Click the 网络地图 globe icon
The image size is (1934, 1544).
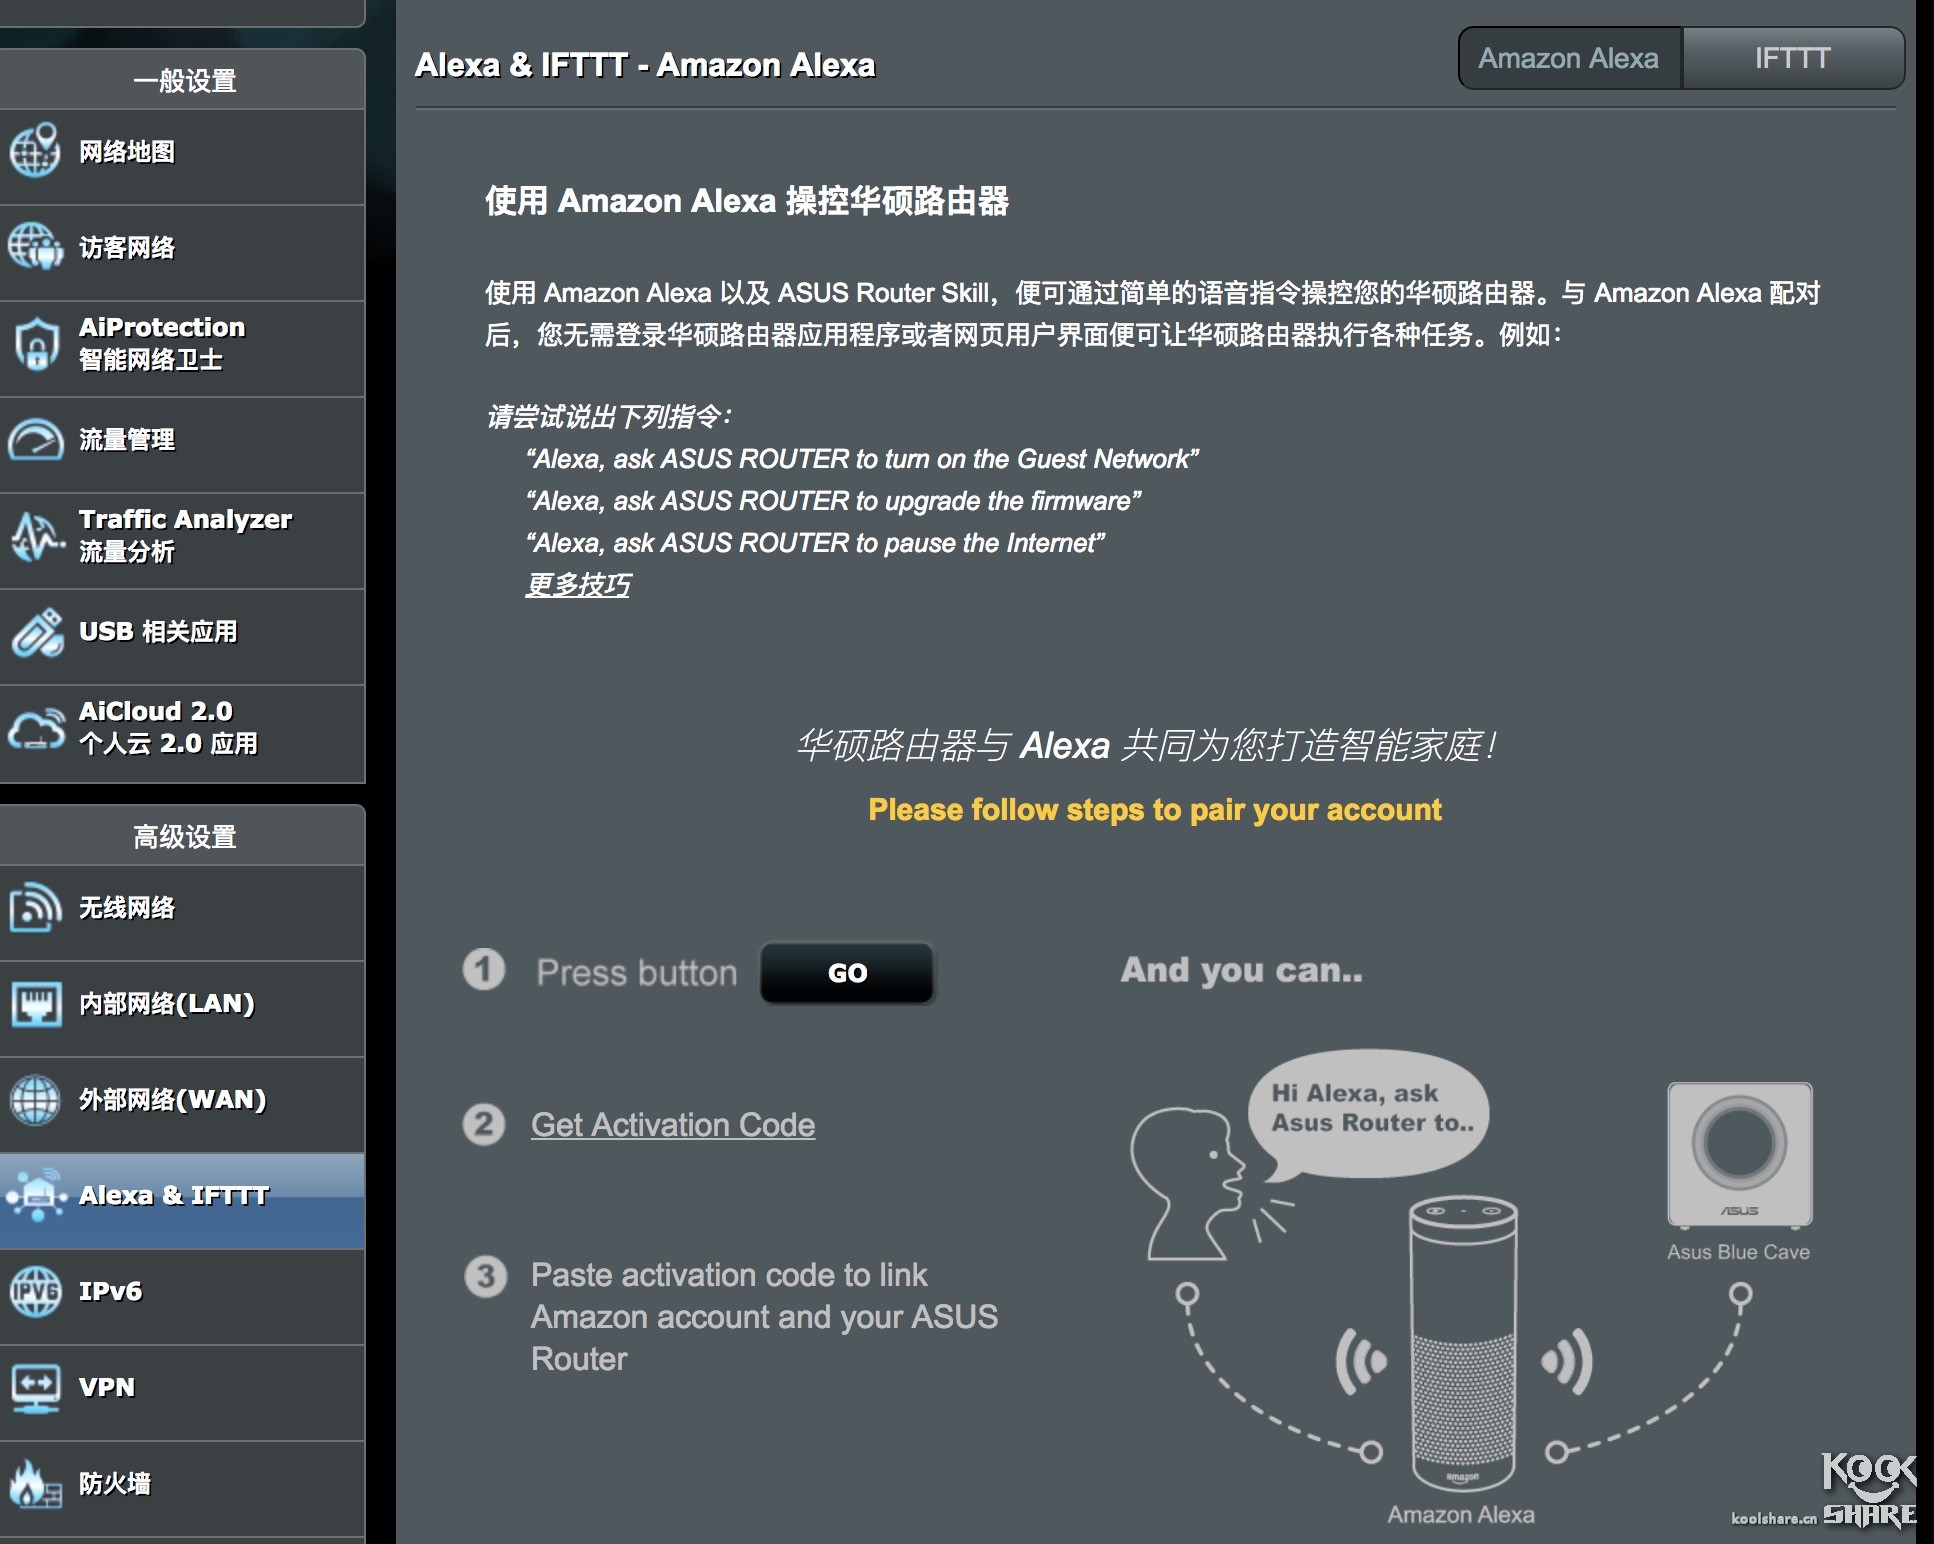[x=36, y=151]
